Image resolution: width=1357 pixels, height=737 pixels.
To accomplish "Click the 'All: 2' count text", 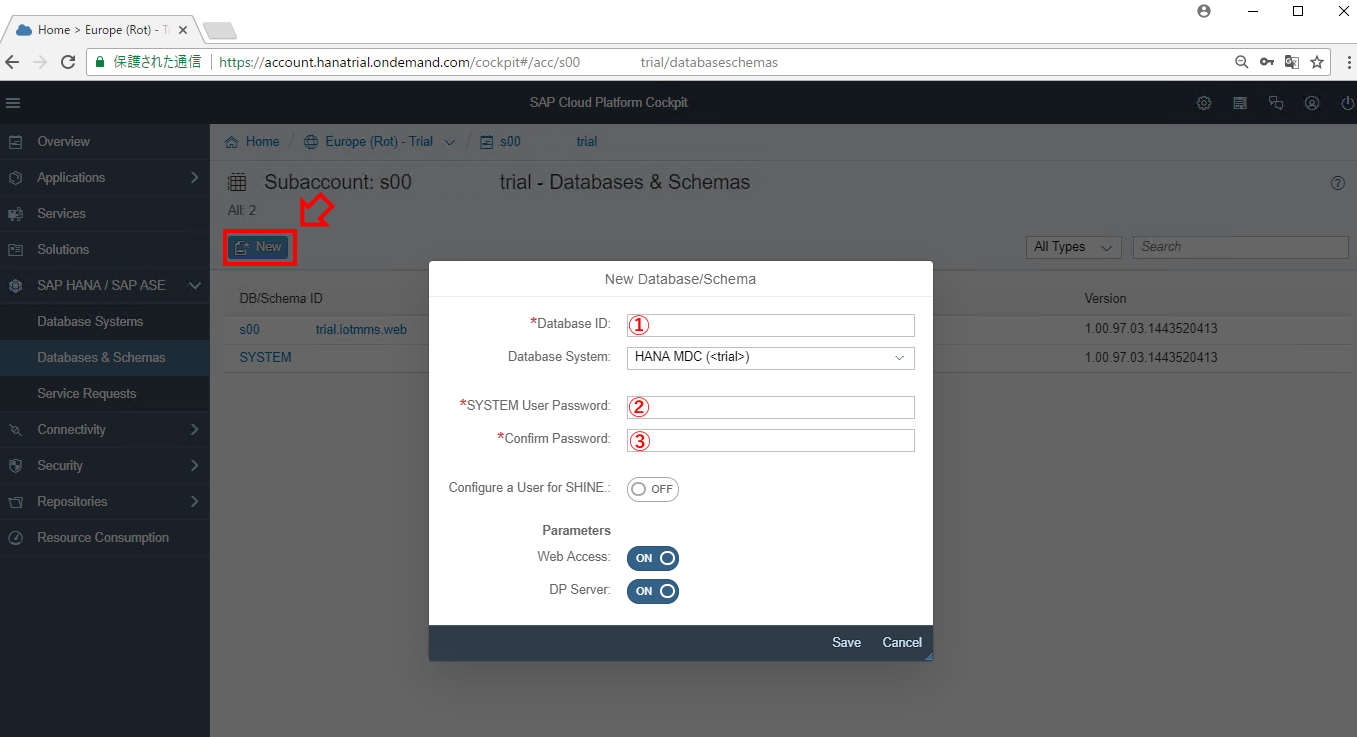I will (x=242, y=211).
